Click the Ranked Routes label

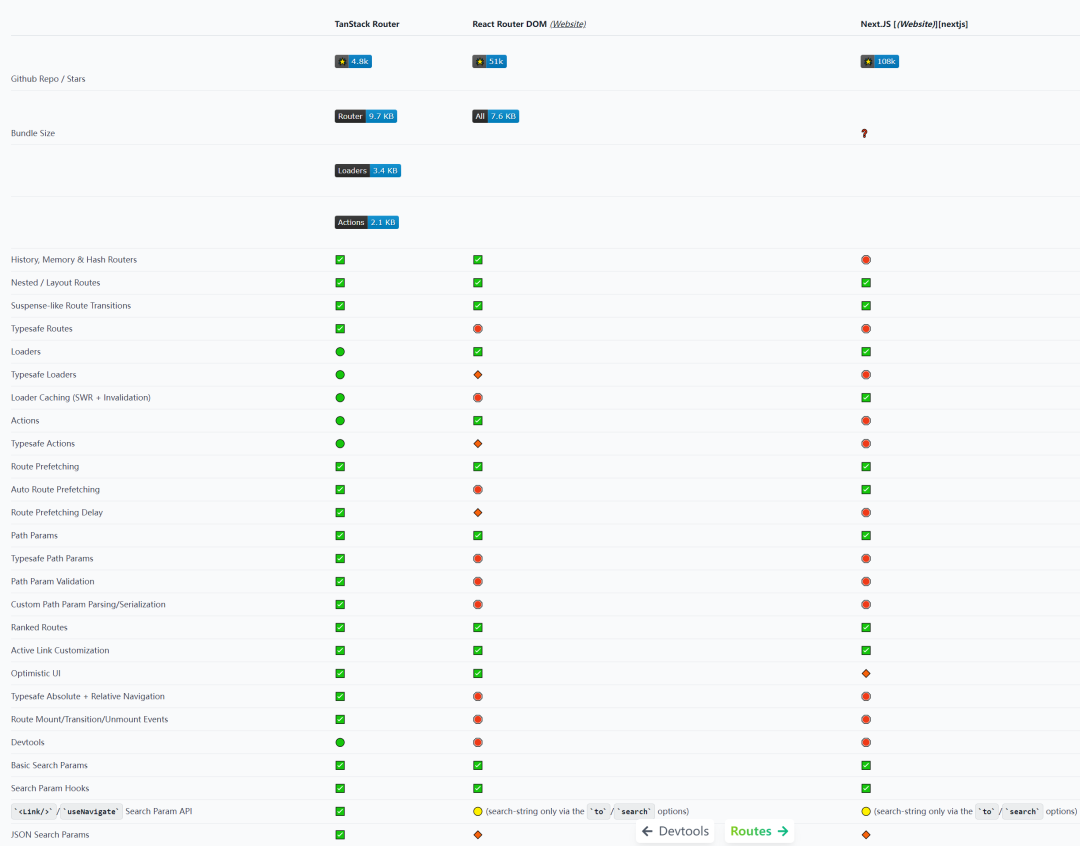39,628
